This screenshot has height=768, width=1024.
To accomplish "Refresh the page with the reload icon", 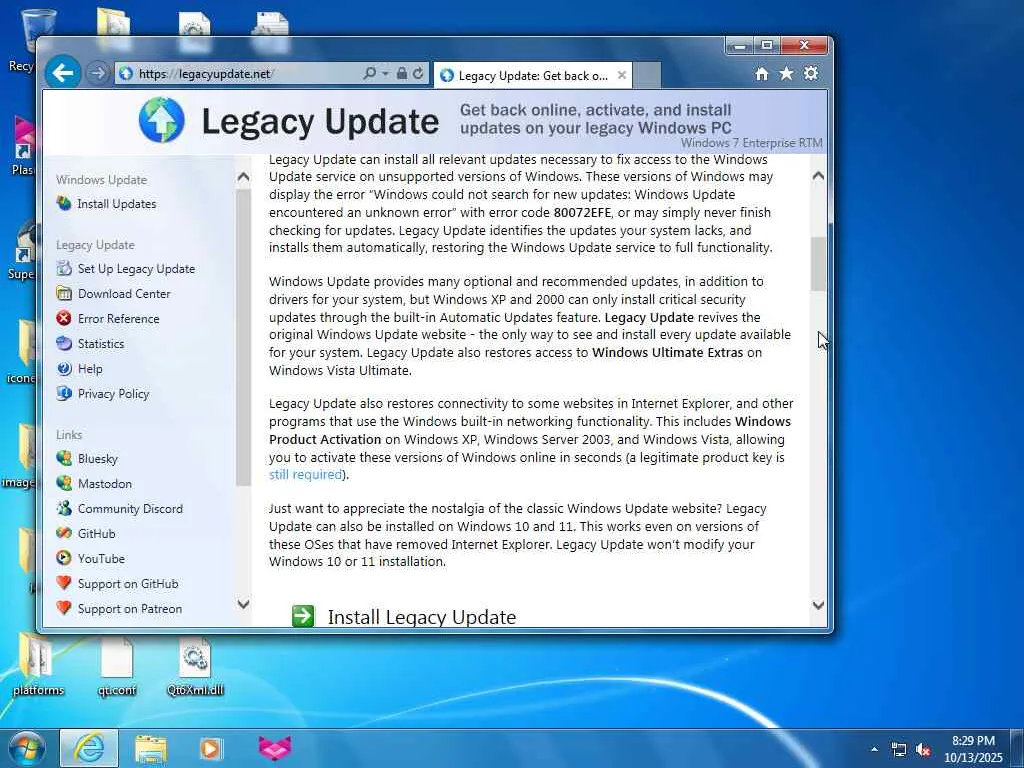I will click(419, 73).
